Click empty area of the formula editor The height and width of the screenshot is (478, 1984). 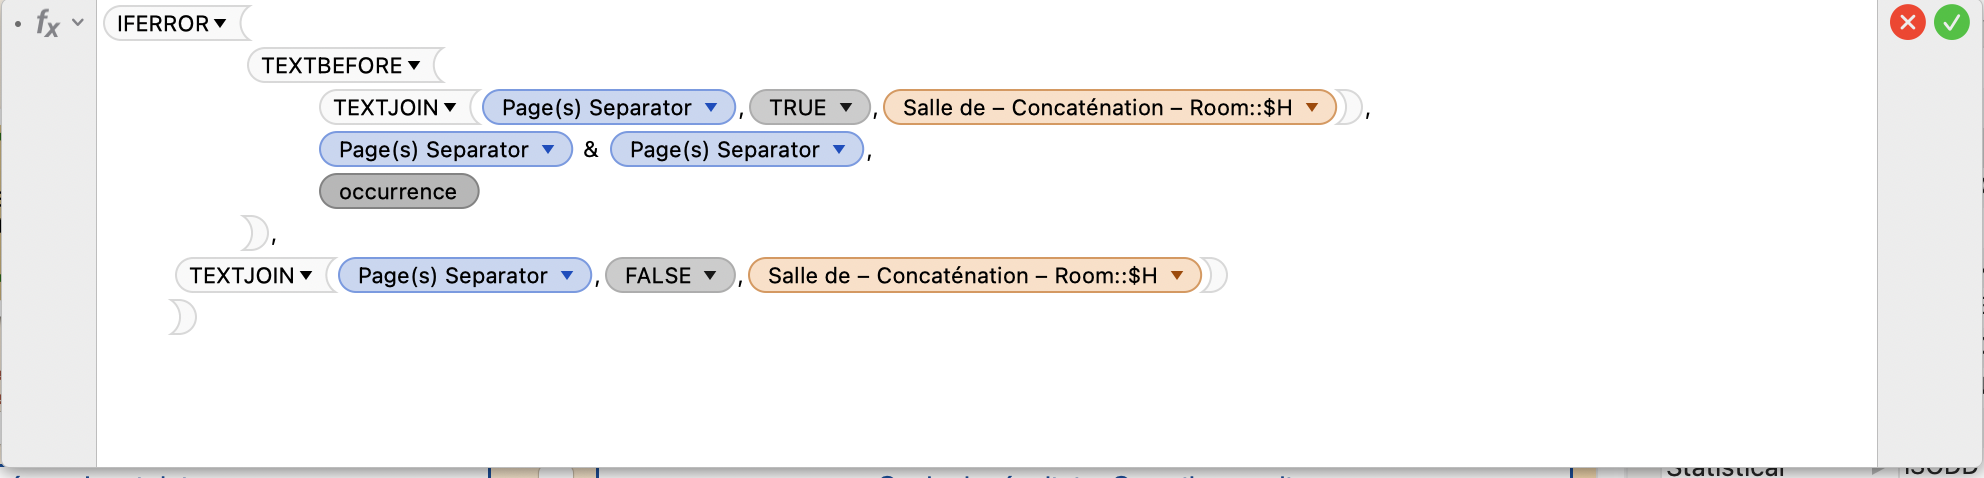point(1000,390)
